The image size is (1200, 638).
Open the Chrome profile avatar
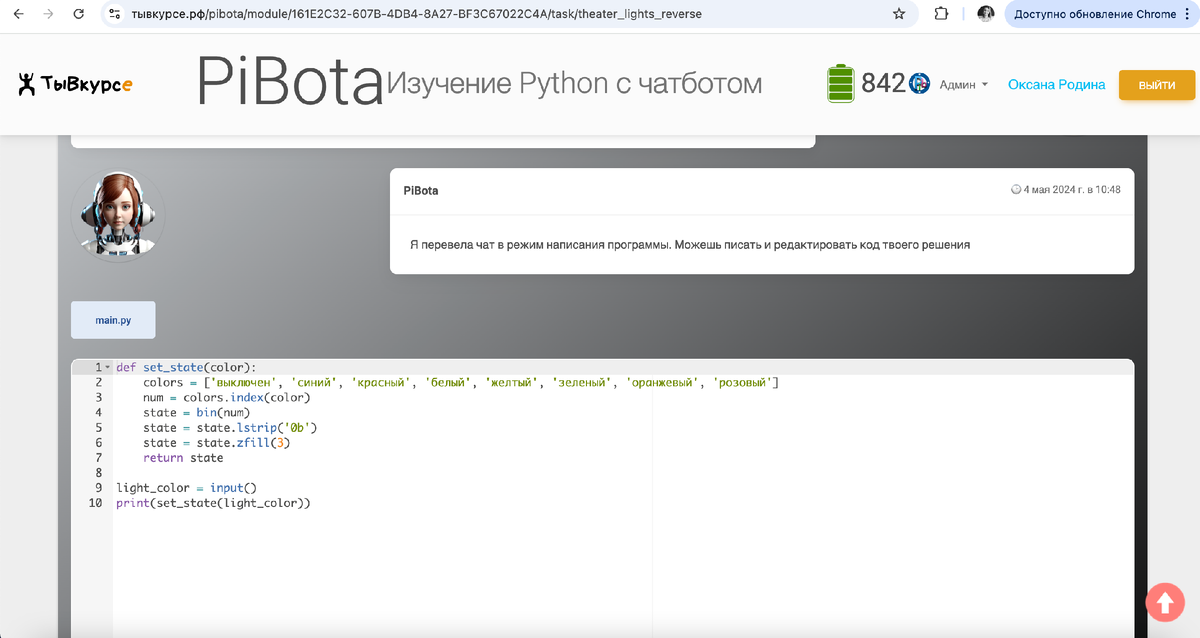[x=986, y=14]
